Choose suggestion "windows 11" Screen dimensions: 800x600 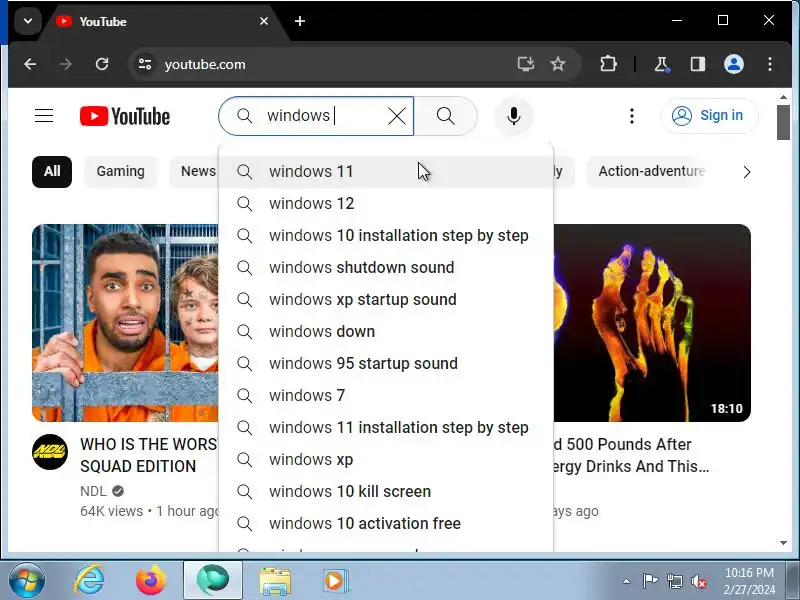(386, 171)
